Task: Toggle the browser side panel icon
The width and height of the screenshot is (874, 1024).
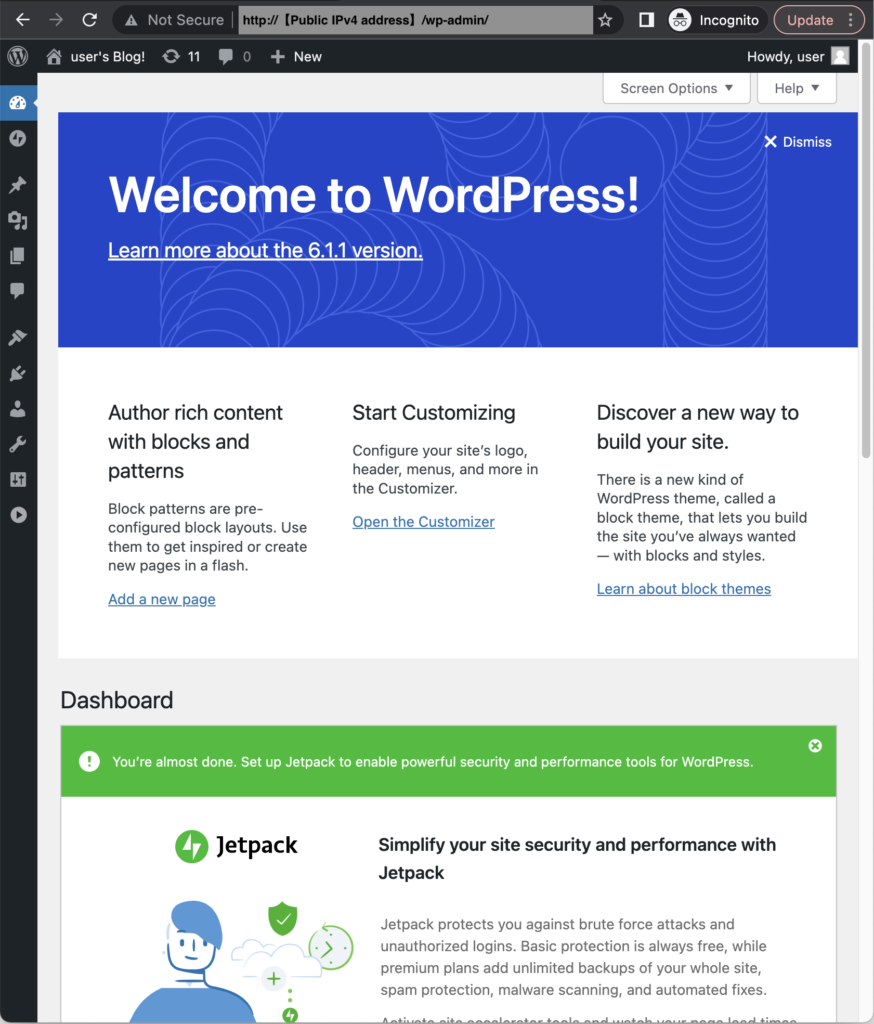Action: (646, 20)
